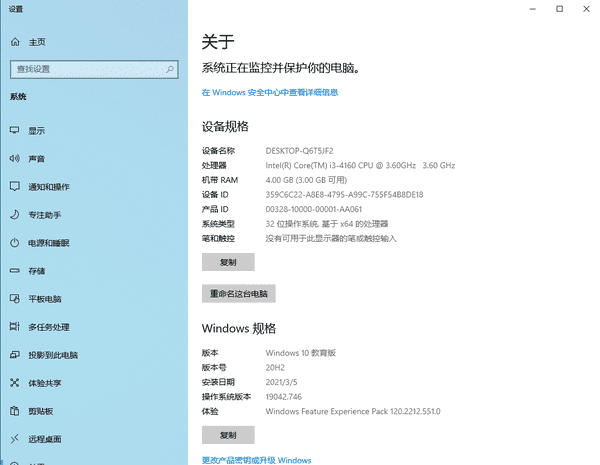Click the version value 20H2
Image resolution: width=600 pixels, height=465 pixels.
[275, 367]
